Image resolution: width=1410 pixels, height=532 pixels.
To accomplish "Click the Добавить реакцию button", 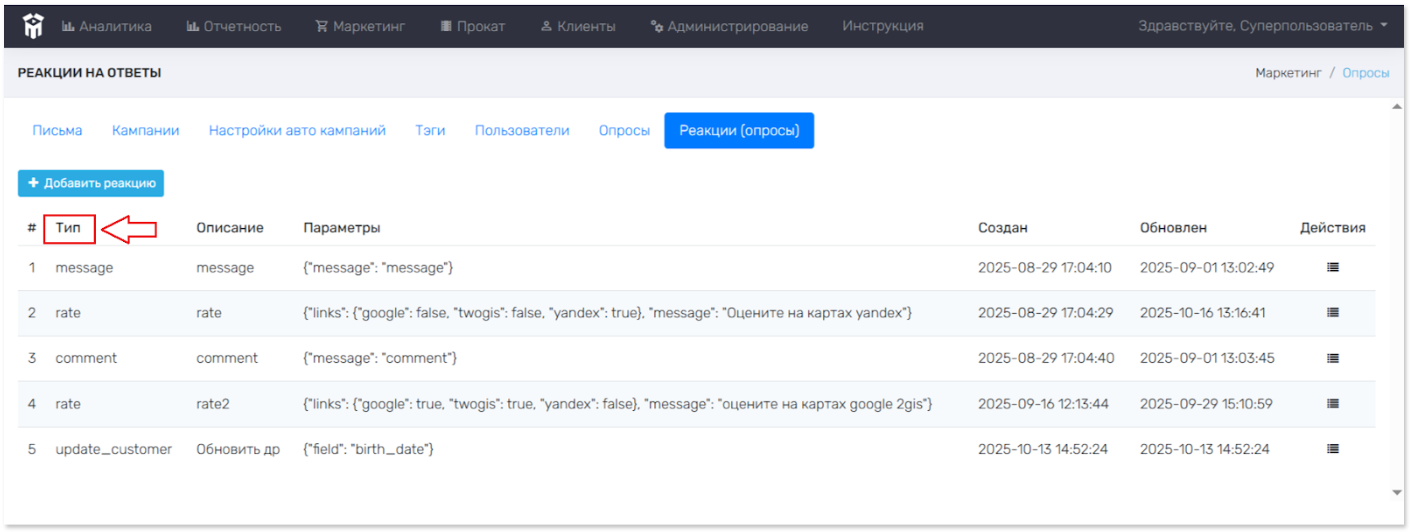I will pyautogui.click(x=91, y=183).
